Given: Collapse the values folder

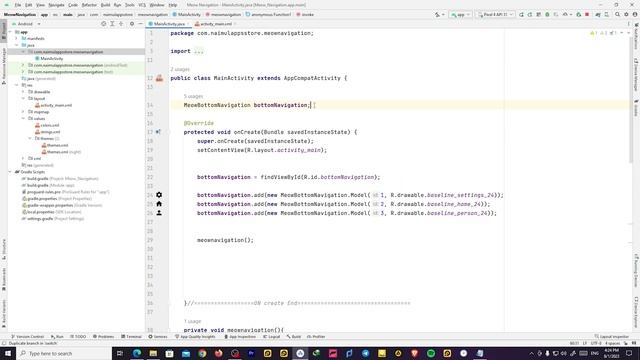Looking at the screenshot, I should coord(23,118).
